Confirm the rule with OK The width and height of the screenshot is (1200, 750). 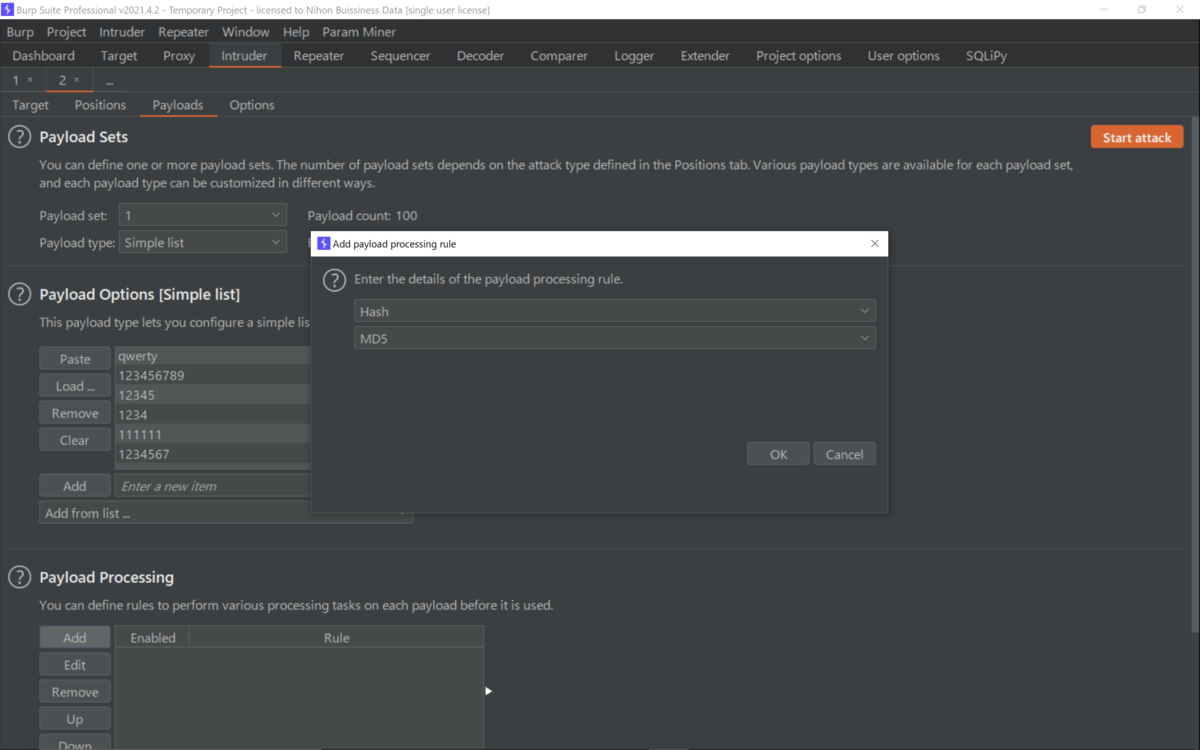tap(778, 454)
